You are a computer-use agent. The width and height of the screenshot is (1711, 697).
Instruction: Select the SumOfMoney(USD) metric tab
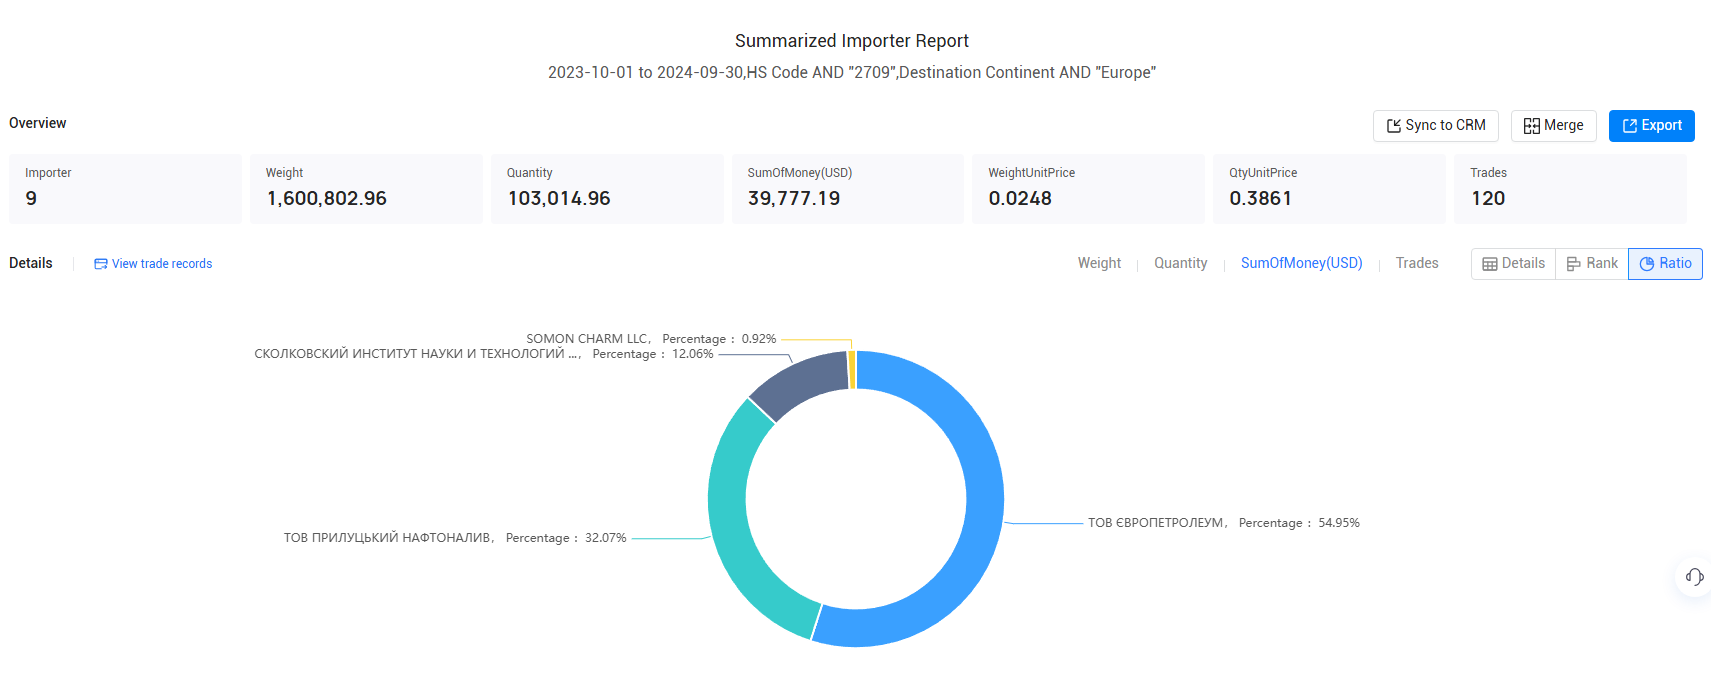pos(1301,263)
